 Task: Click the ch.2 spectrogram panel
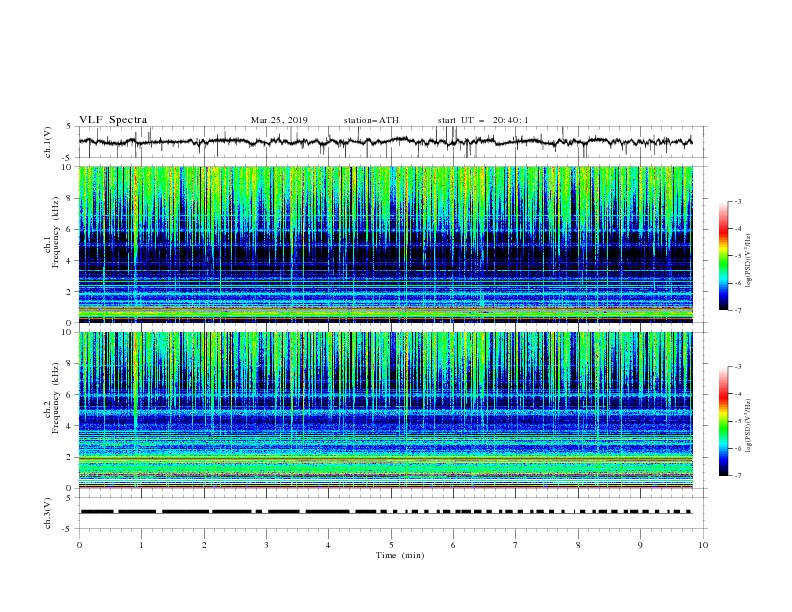(x=386, y=410)
